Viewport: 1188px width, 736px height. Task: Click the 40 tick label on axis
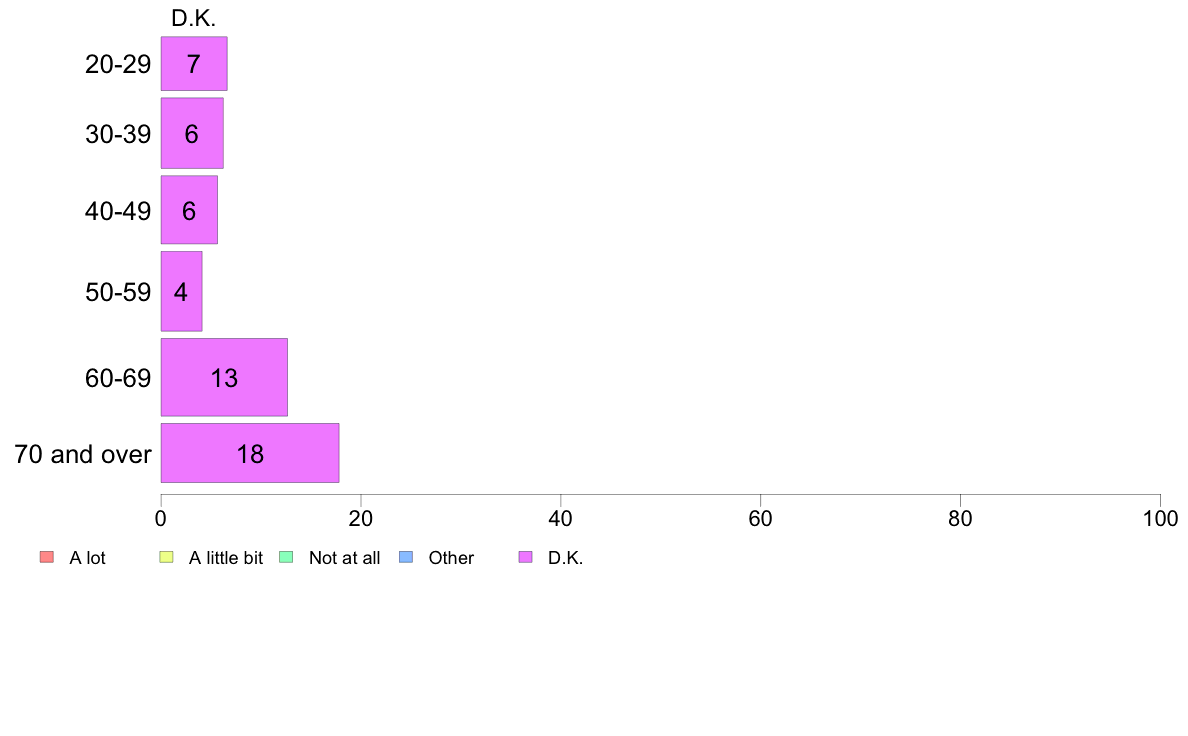(x=561, y=518)
